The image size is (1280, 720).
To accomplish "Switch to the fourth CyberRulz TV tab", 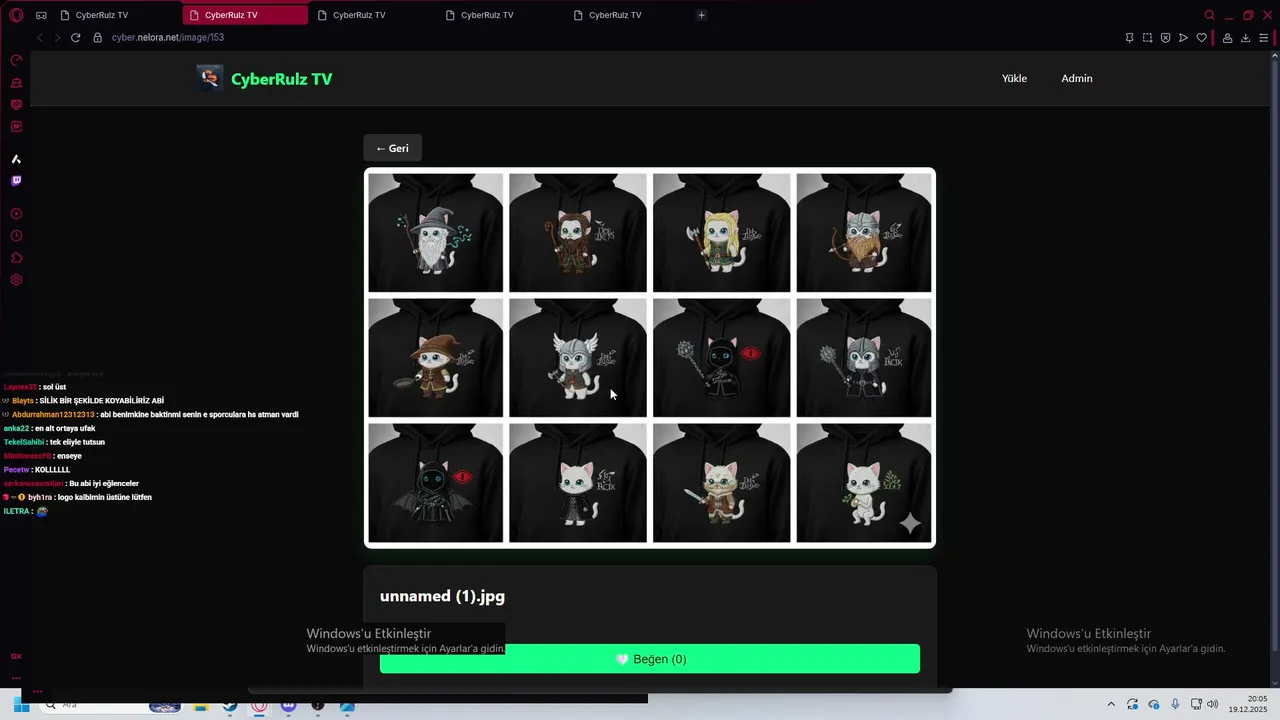I will (x=501, y=15).
